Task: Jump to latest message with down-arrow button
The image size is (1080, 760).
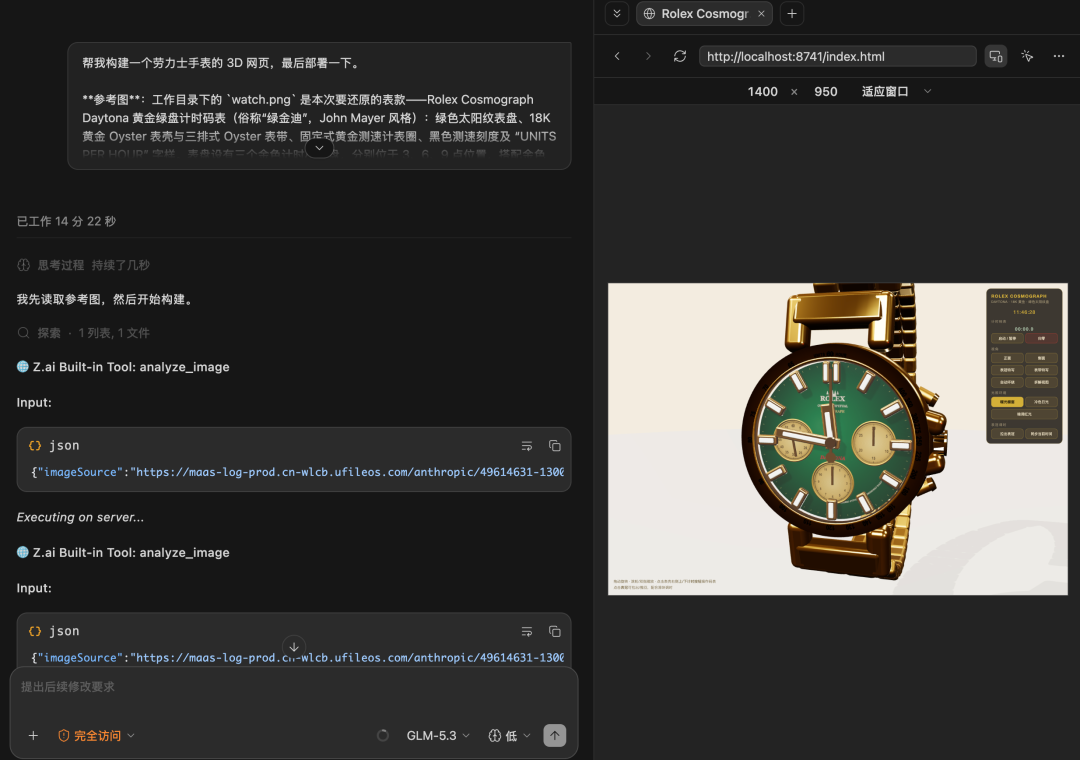Action: (x=294, y=647)
